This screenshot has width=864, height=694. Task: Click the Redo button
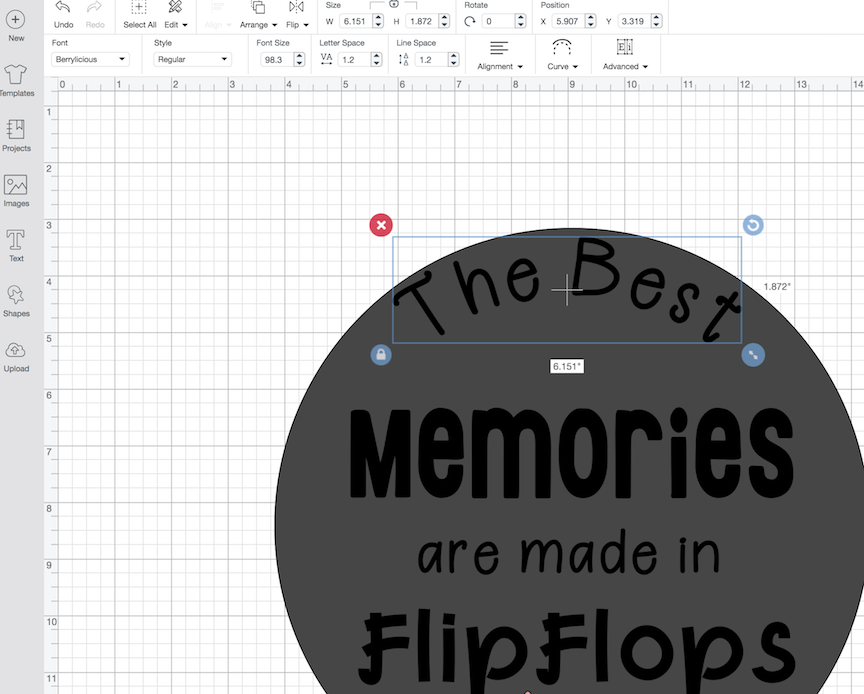95,15
